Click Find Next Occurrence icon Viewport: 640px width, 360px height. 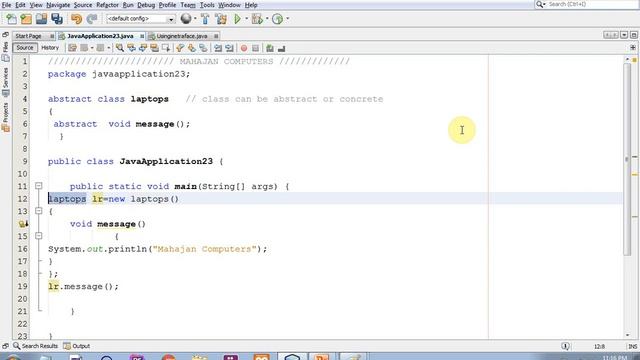pos(142,48)
